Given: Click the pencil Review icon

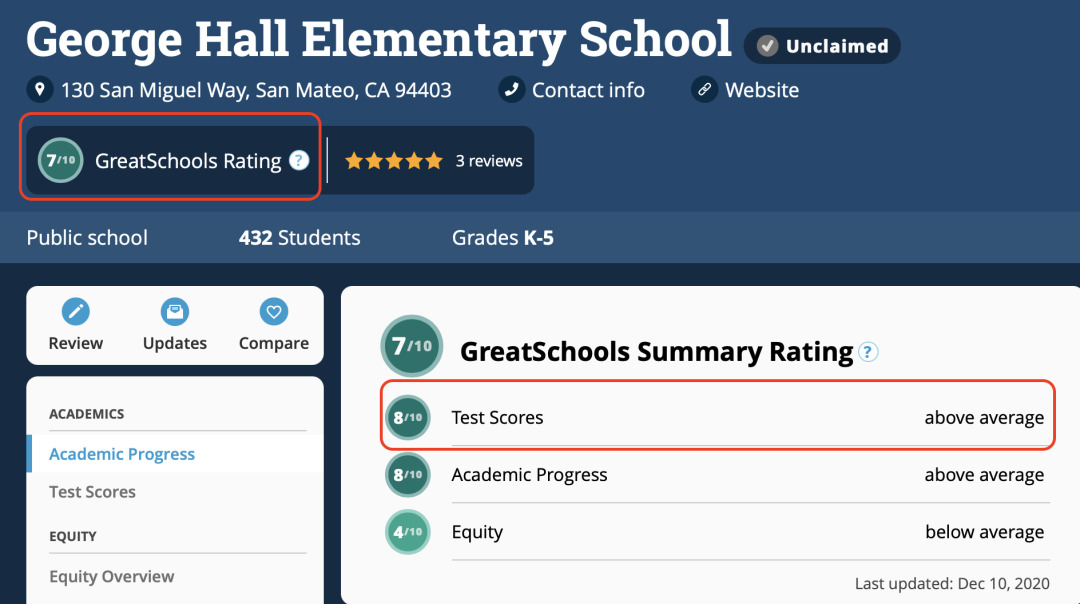Looking at the screenshot, I should pyautogui.click(x=76, y=311).
